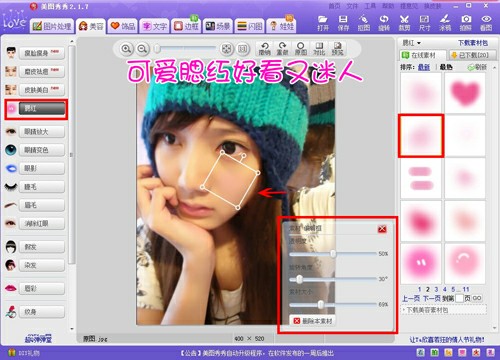This screenshot has width=500, height=360.
Task: Click the save (保存) disk icon
Action: click(x=343, y=23)
